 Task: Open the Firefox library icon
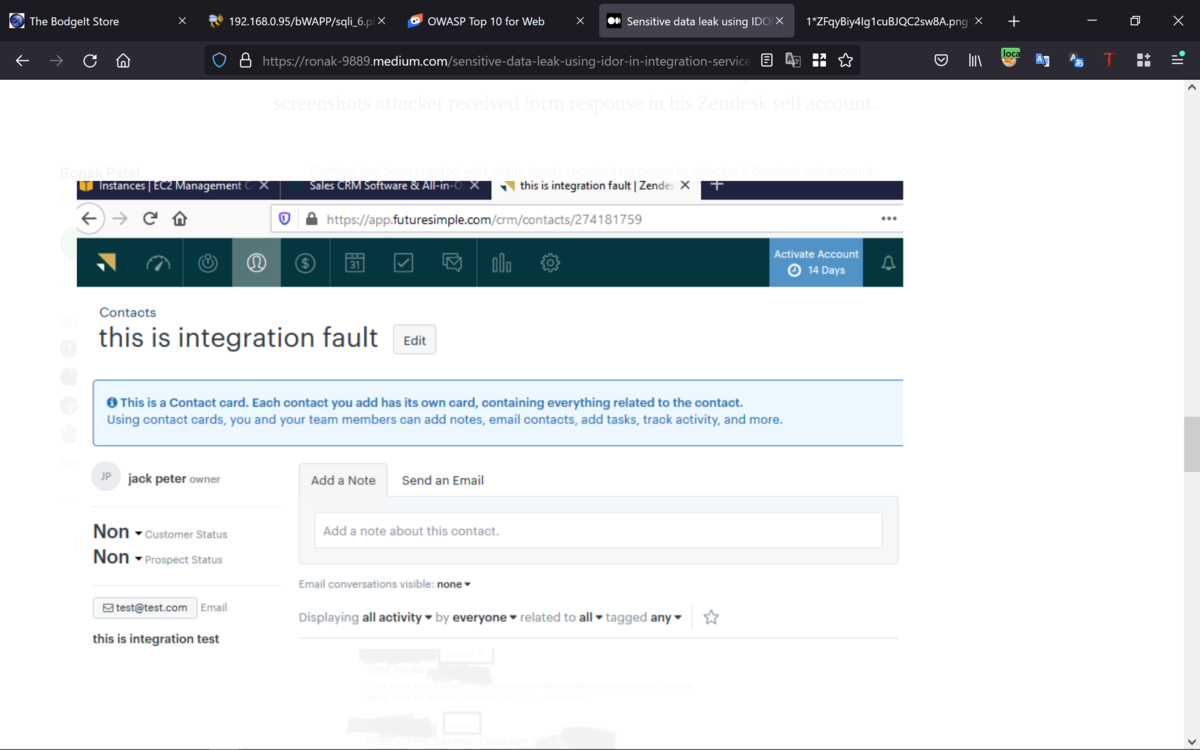click(975, 61)
